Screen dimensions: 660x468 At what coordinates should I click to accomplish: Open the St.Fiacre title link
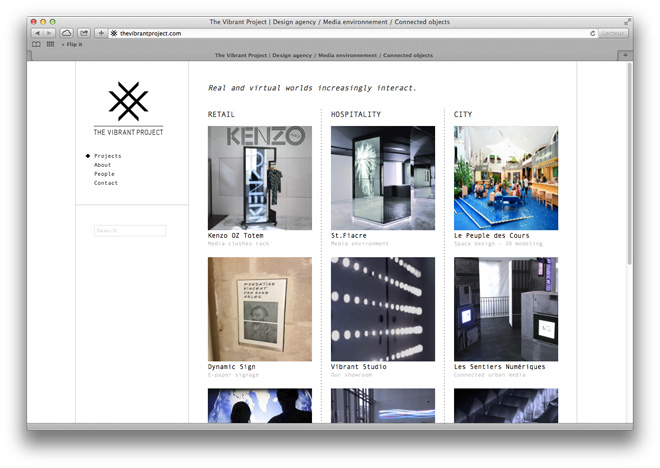349,236
